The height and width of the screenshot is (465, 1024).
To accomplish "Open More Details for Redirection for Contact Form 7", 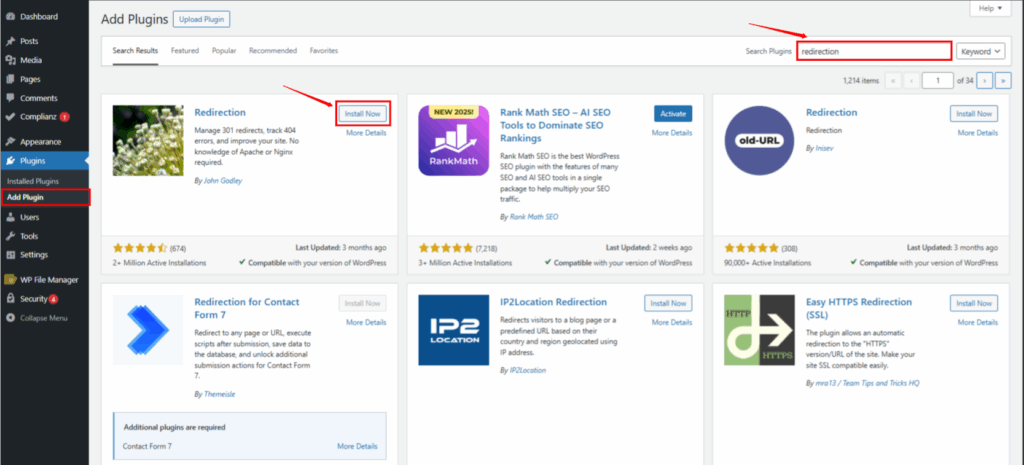I will coord(366,323).
